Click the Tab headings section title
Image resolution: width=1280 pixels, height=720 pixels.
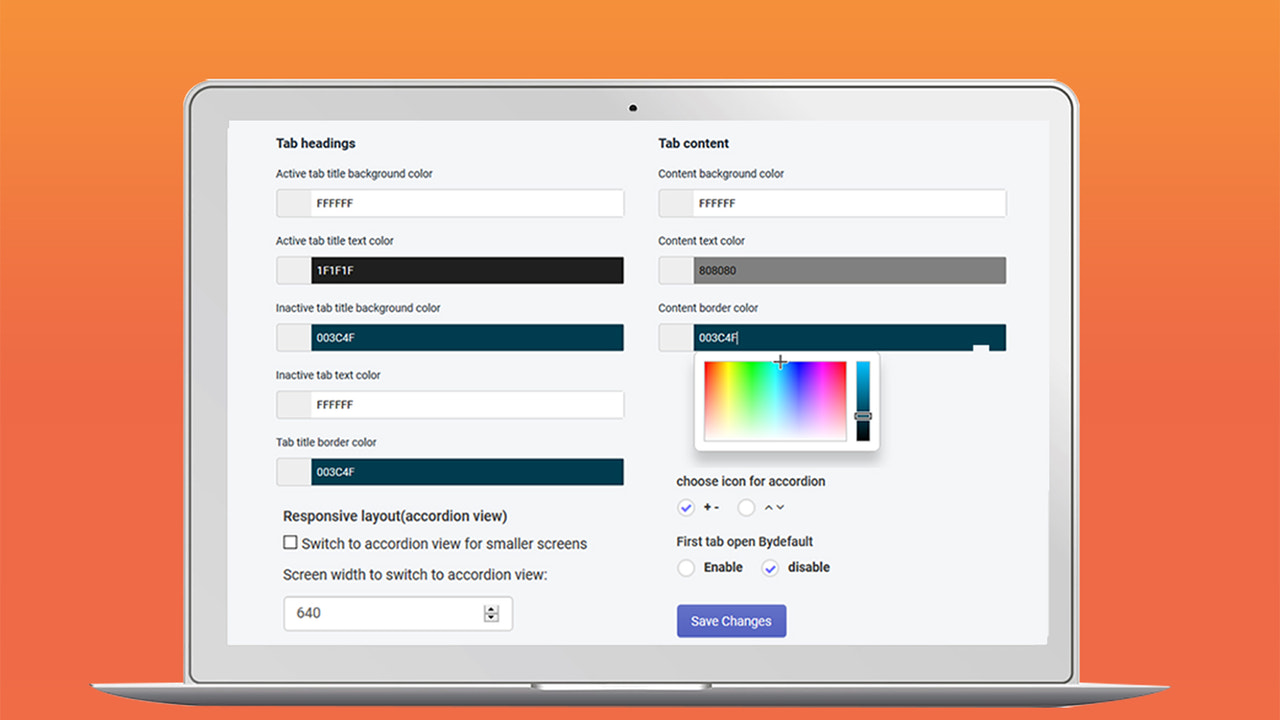pos(316,143)
